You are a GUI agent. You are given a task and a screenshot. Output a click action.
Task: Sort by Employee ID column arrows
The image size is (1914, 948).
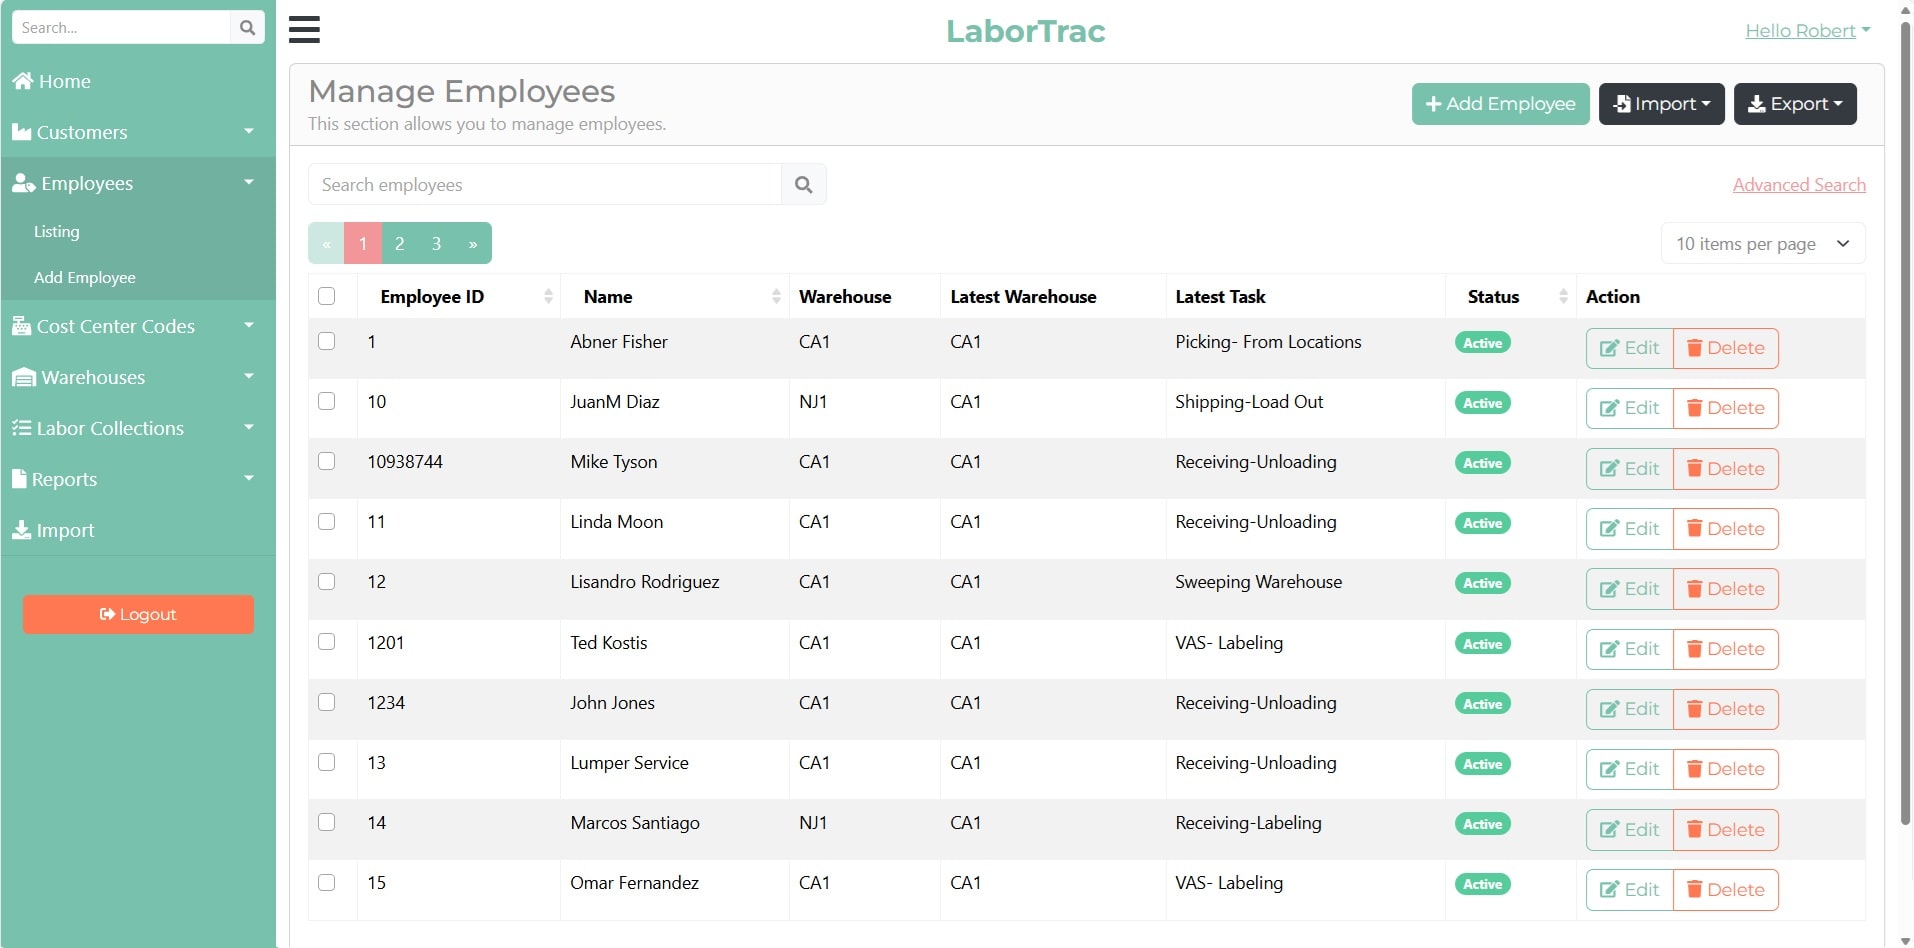[548, 296]
